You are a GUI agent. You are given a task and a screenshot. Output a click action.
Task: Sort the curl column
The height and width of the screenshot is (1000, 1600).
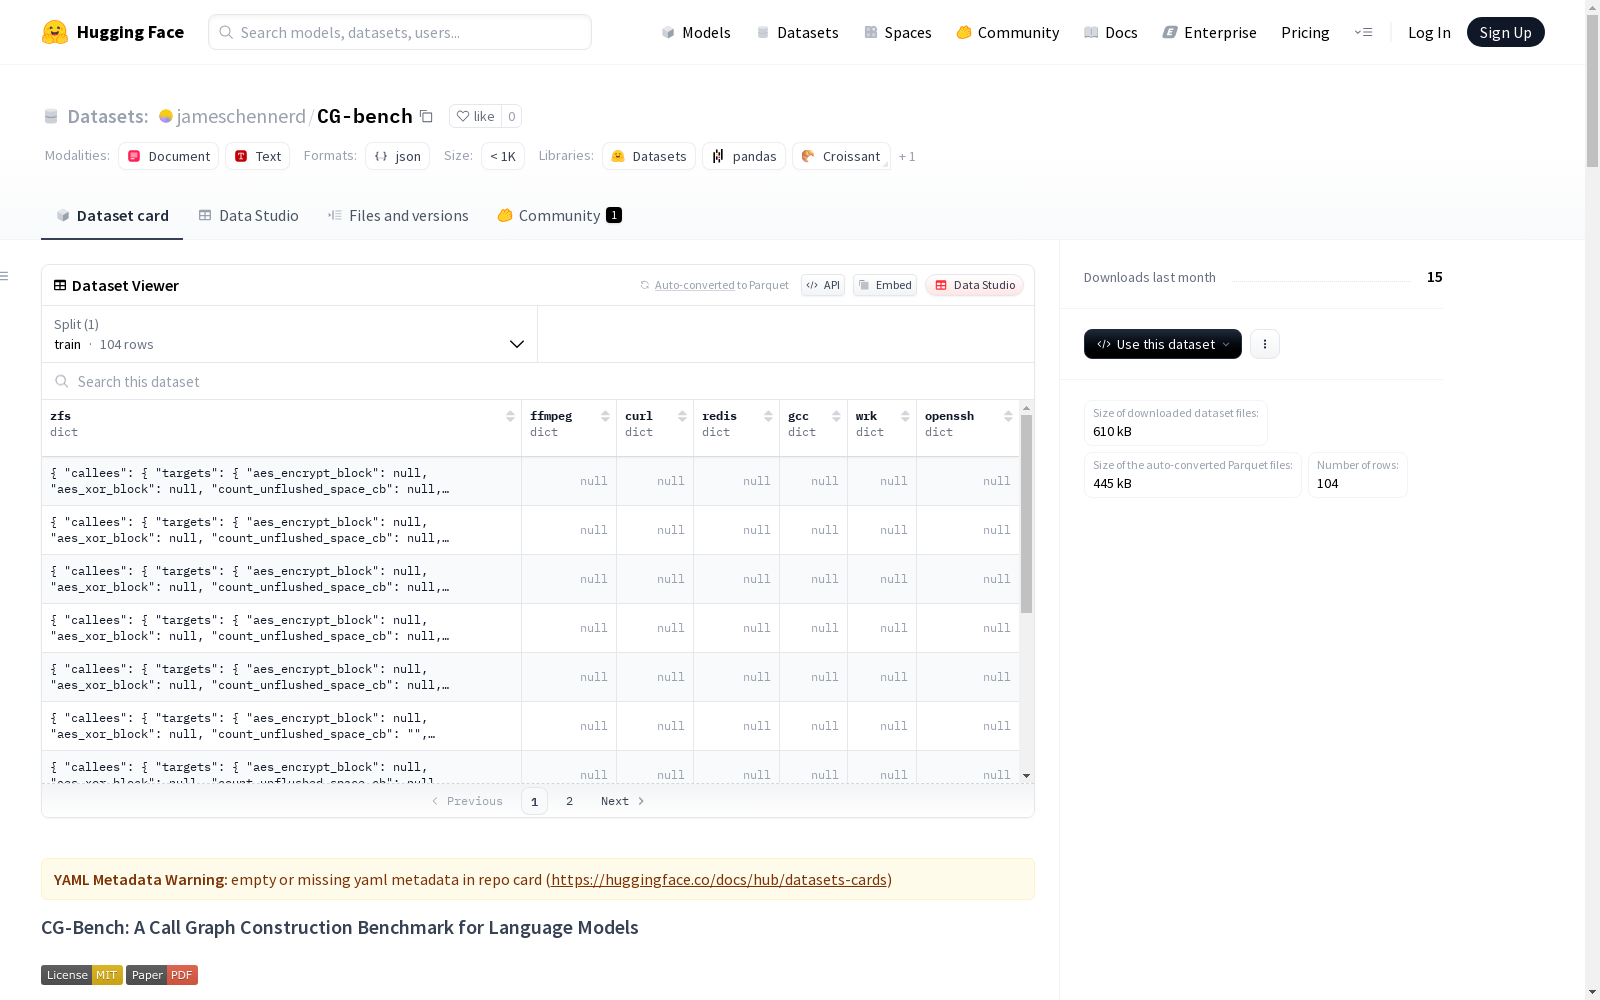point(682,416)
